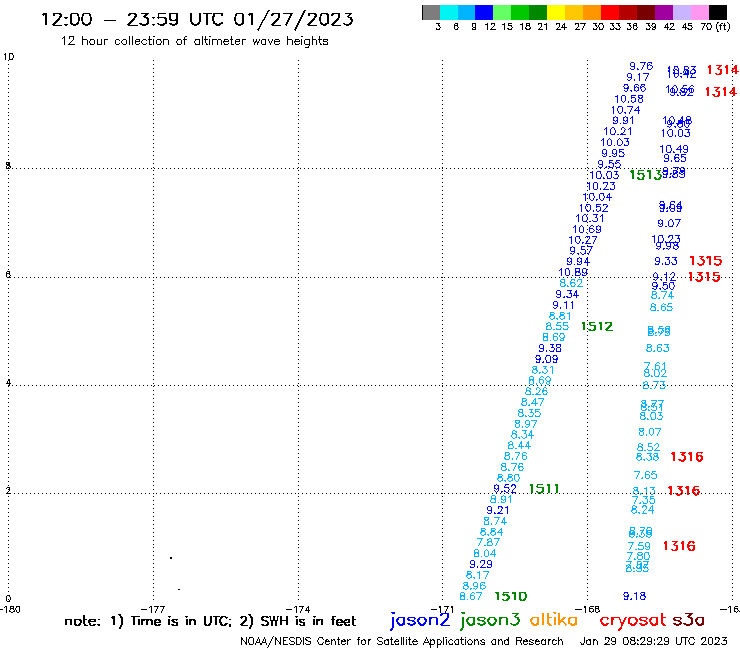Viewport: 740px width, 650px height.
Task: Click the green time label '1513'
Action: click(646, 175)
